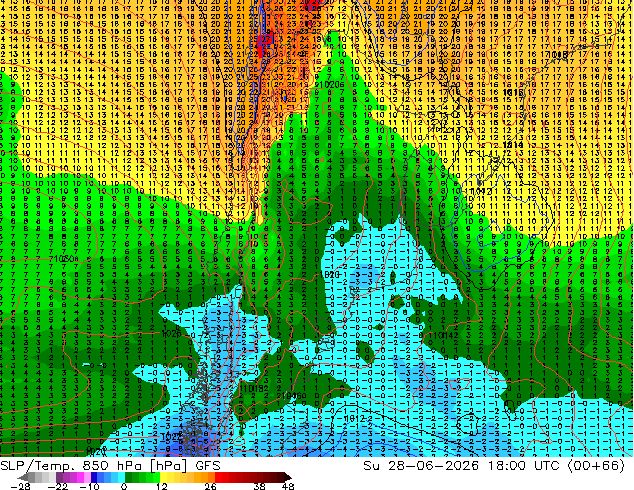Pick the bright yellow swatch above '12' in the legend
634x490 pixels.
click(163, 477)
